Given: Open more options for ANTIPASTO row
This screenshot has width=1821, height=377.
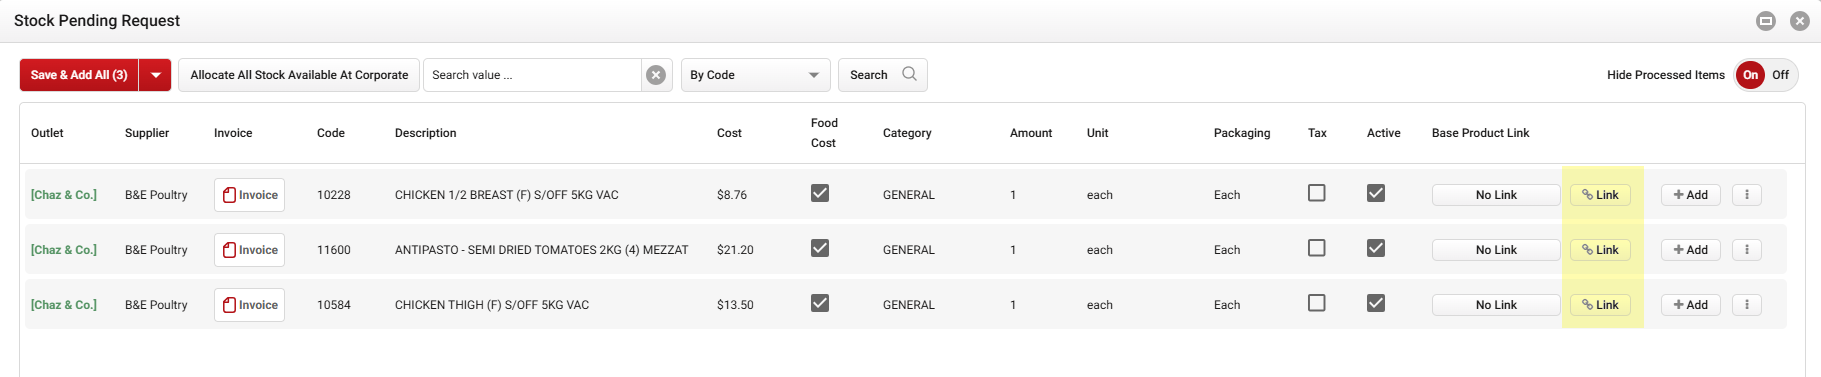Looking at the screenshot, I should tap(1747, 250).
